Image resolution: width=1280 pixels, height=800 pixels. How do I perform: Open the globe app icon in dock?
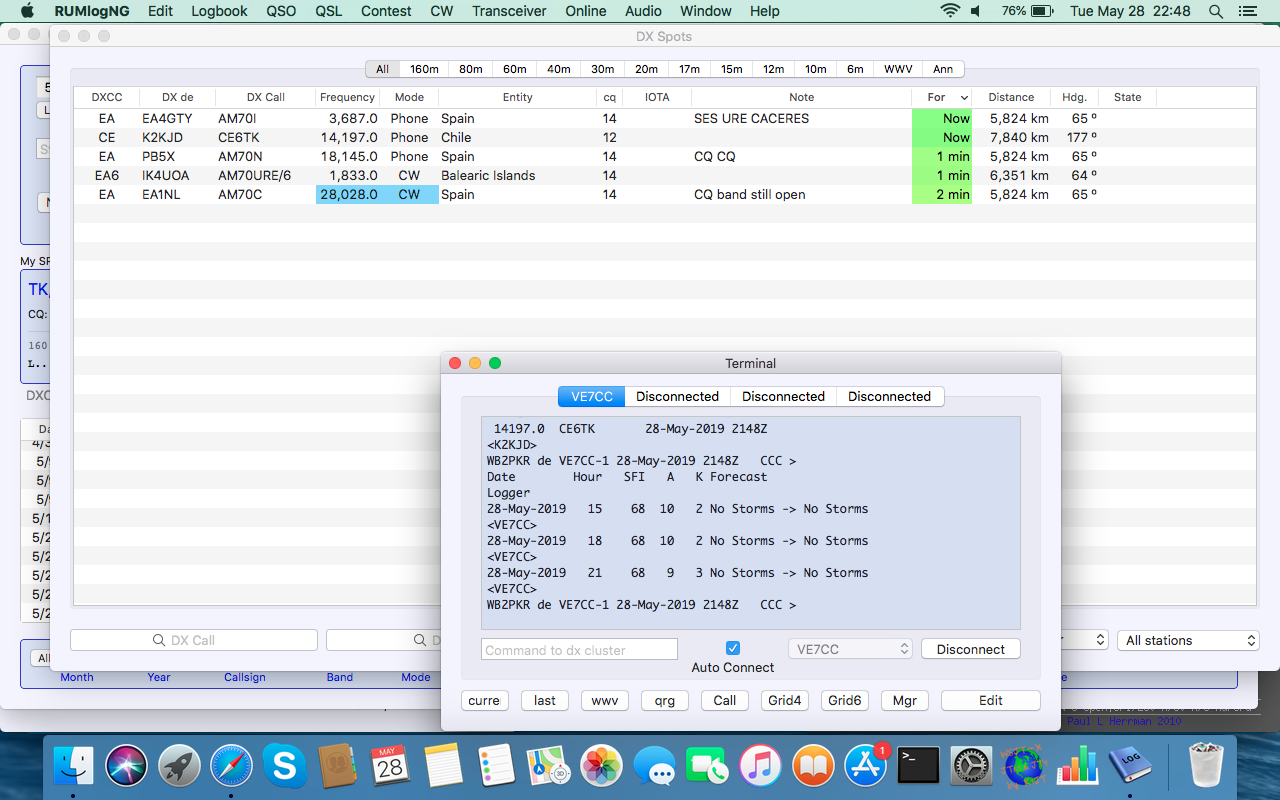[1024, 767]
